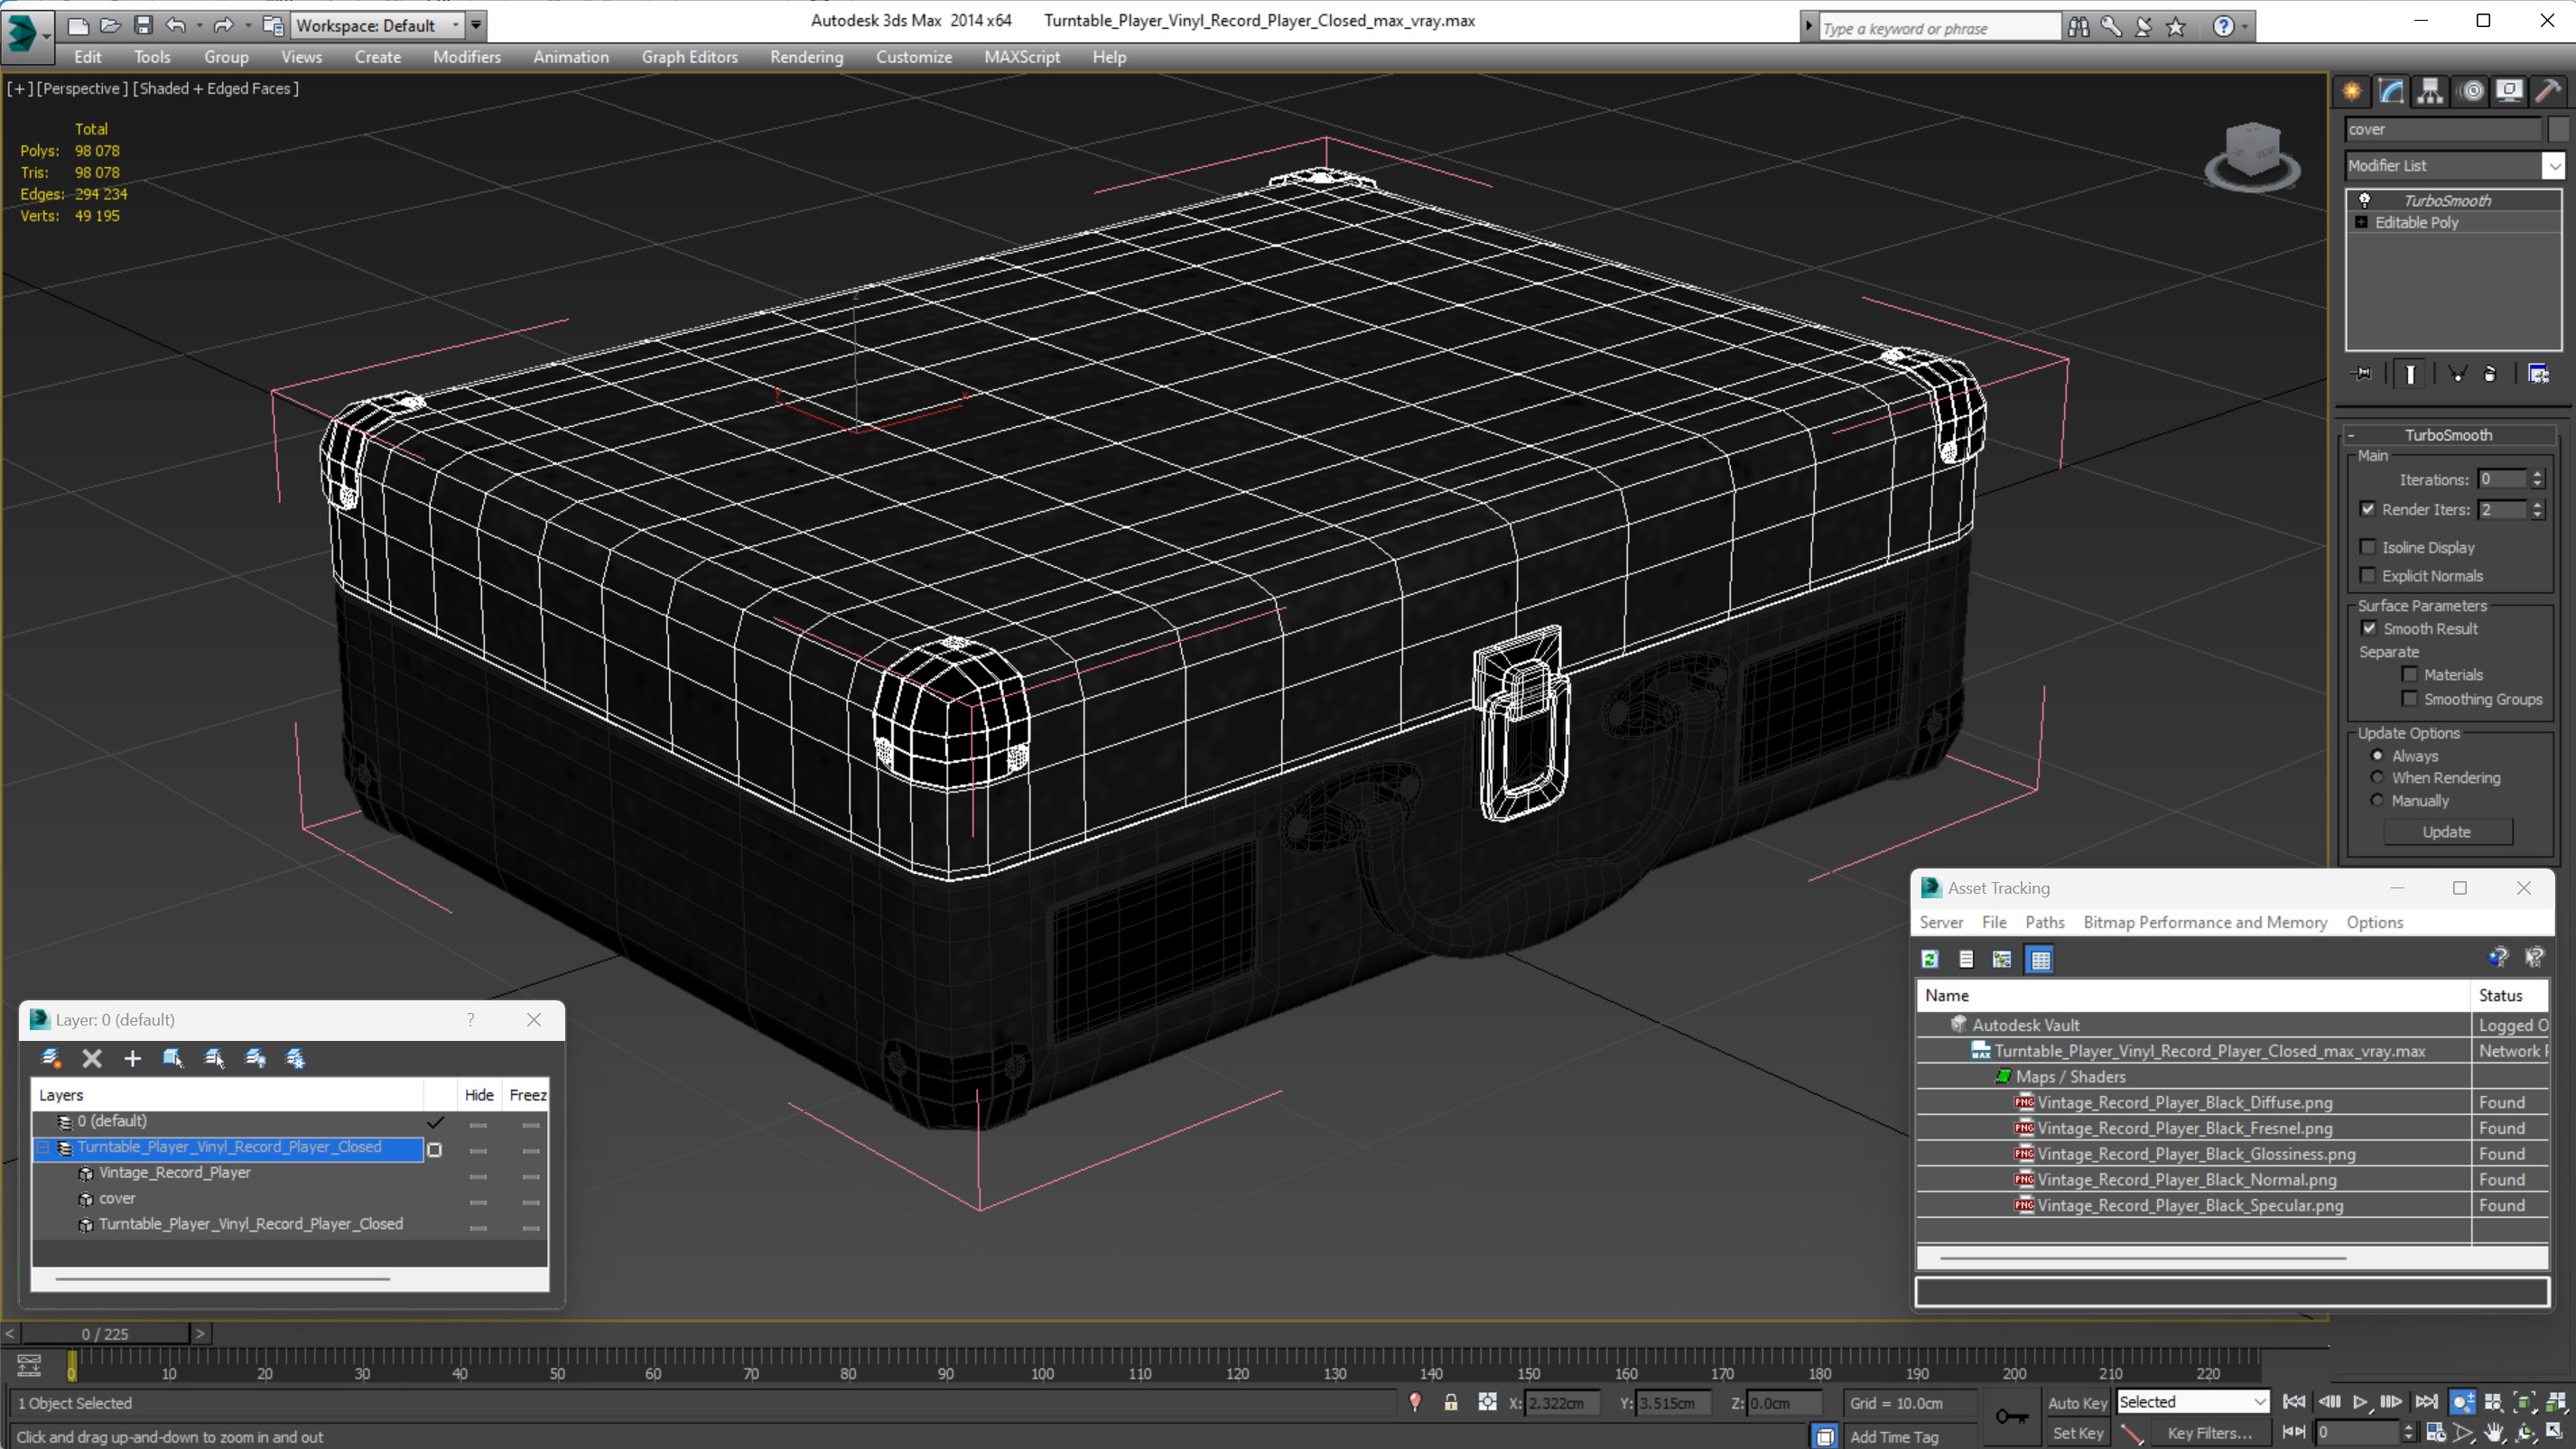Select the Always update radio button
This screenshot has height=1449, width=2576.
coord(2378,755)
